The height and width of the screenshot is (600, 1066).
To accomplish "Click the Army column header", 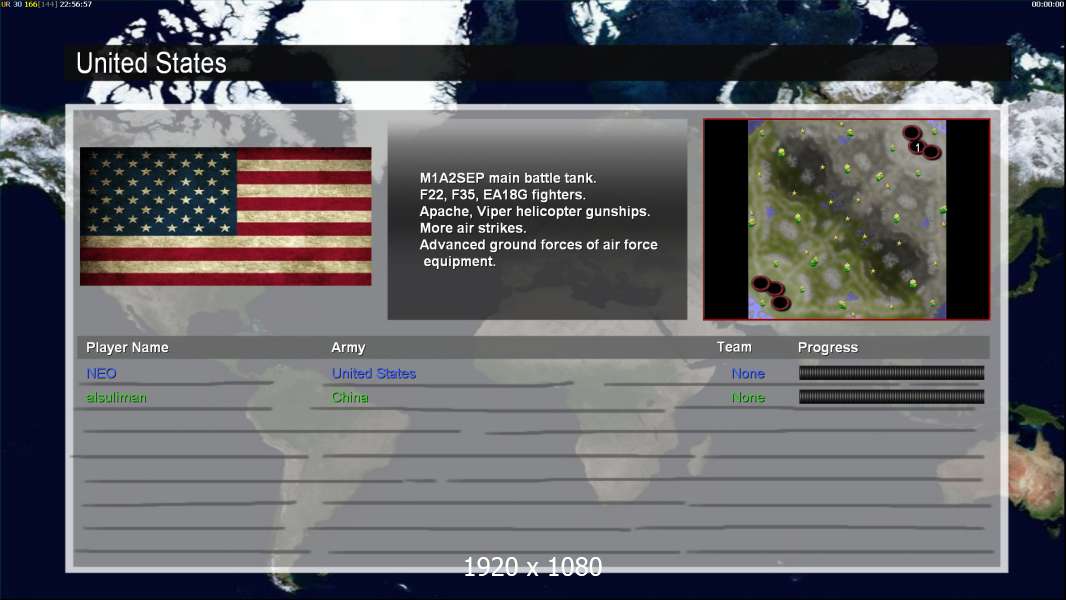I will tap(348, 347).
